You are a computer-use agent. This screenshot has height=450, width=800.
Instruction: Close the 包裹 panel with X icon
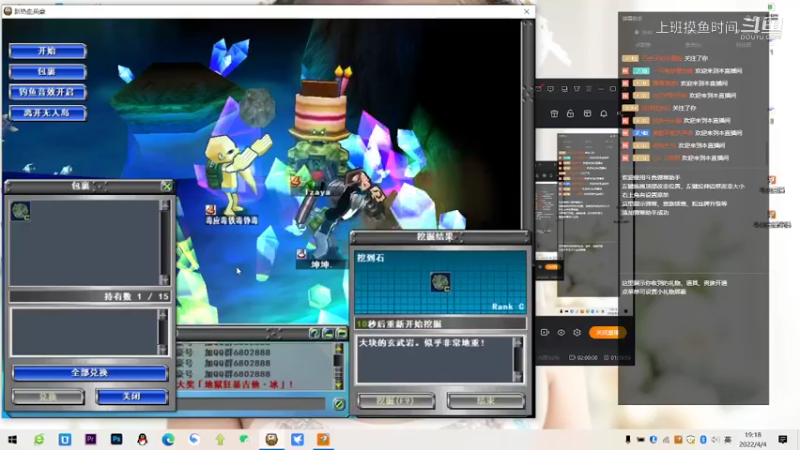tap(166, 186)
